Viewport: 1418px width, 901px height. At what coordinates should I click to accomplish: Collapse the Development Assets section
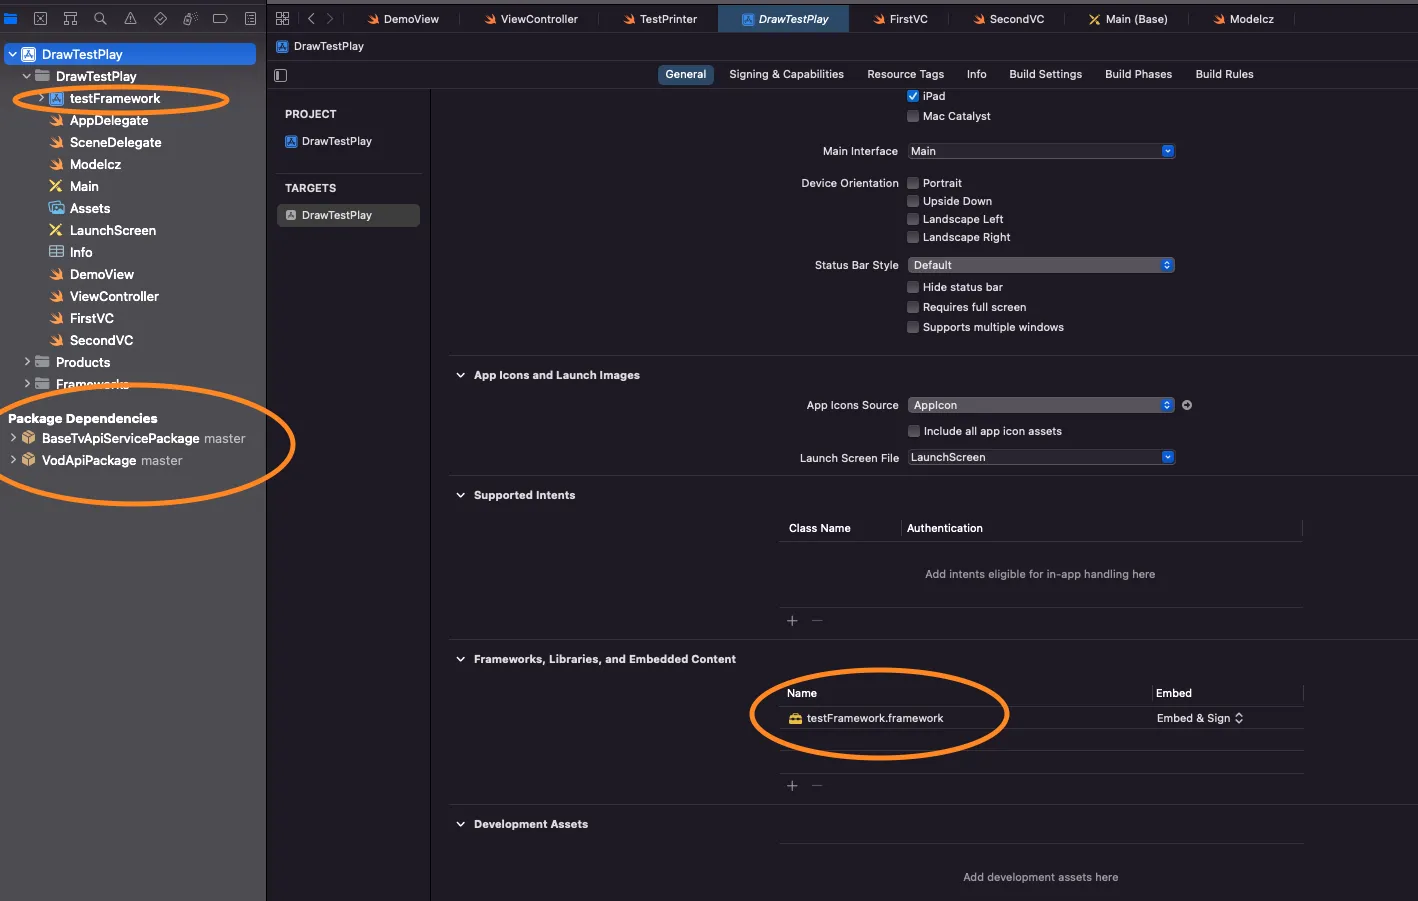[461, 824]
